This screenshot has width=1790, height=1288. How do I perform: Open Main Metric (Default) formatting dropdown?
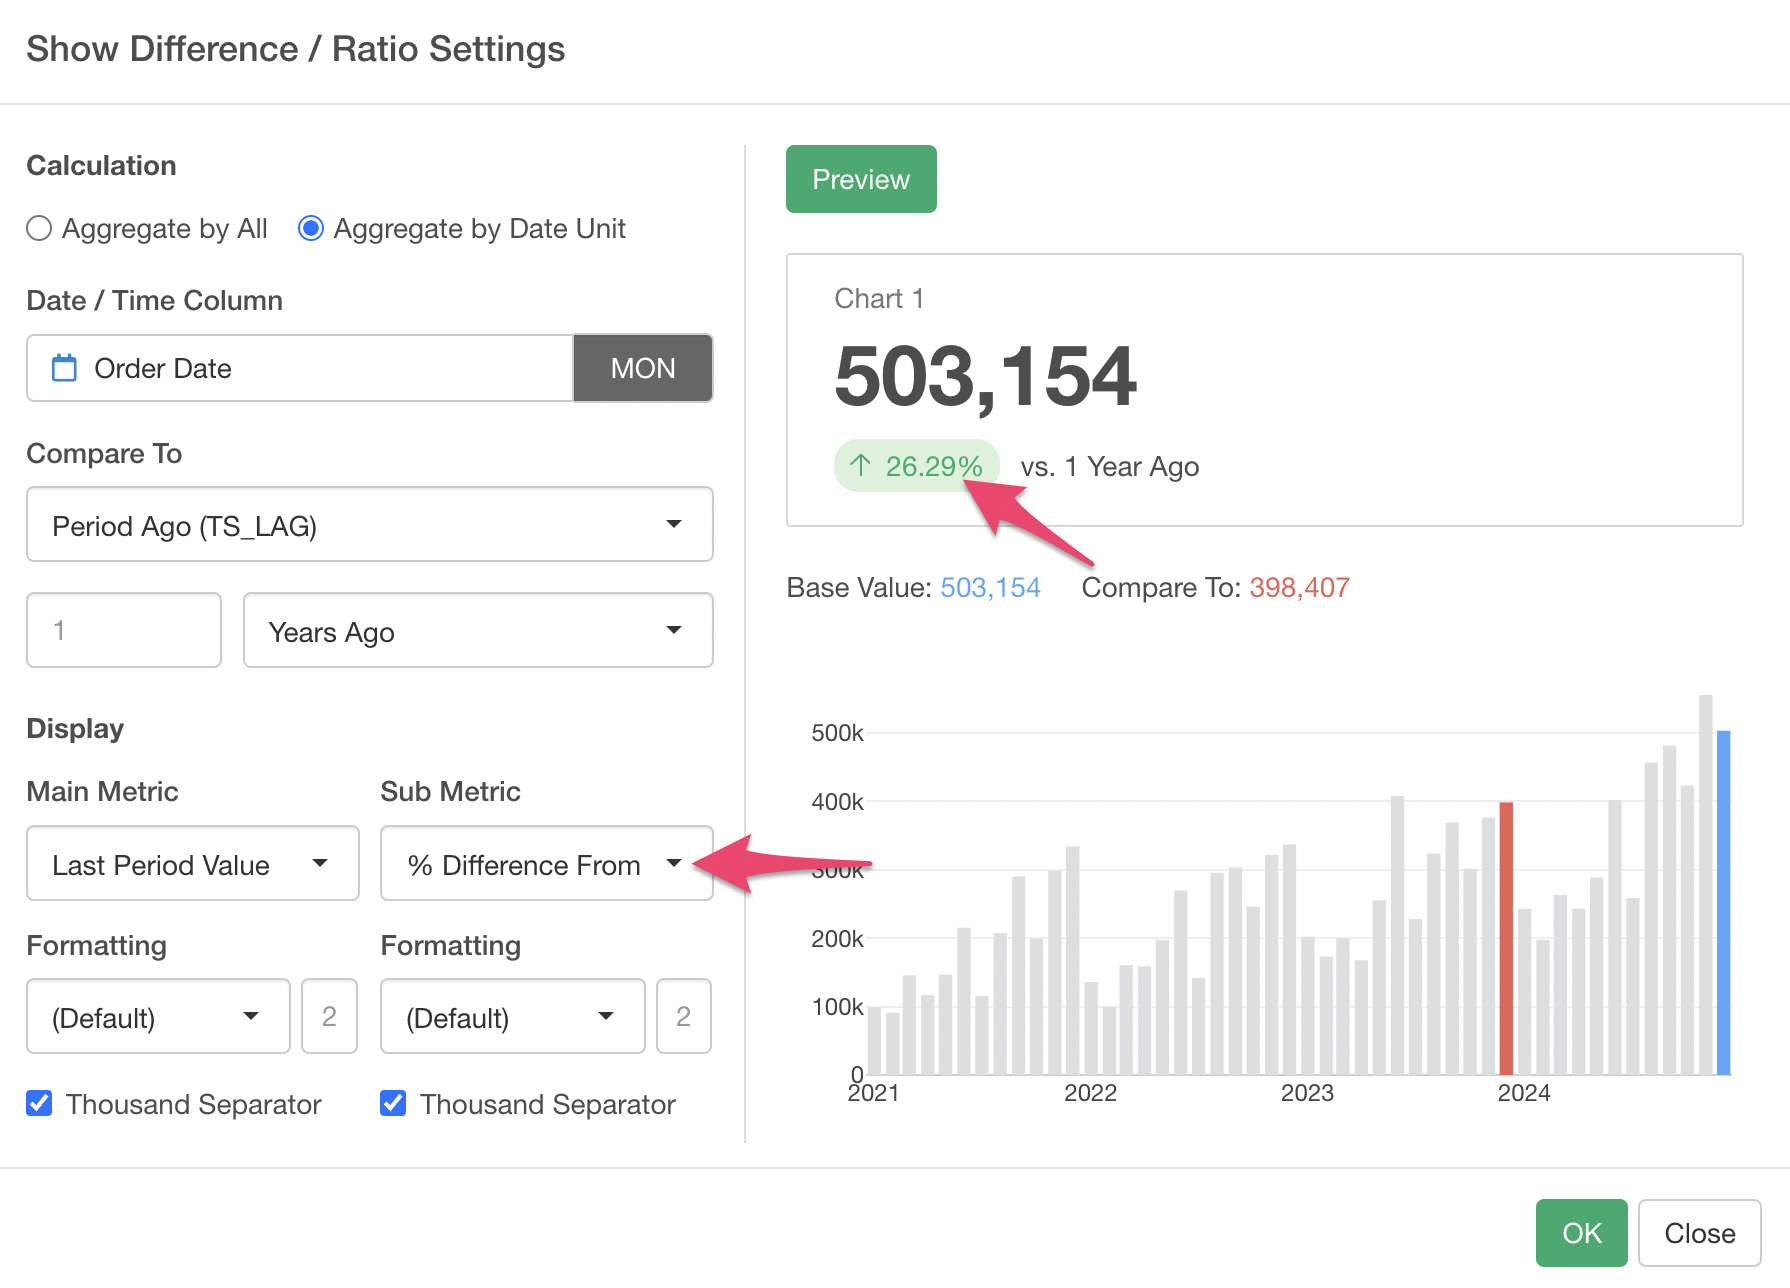click(158, 1017)
